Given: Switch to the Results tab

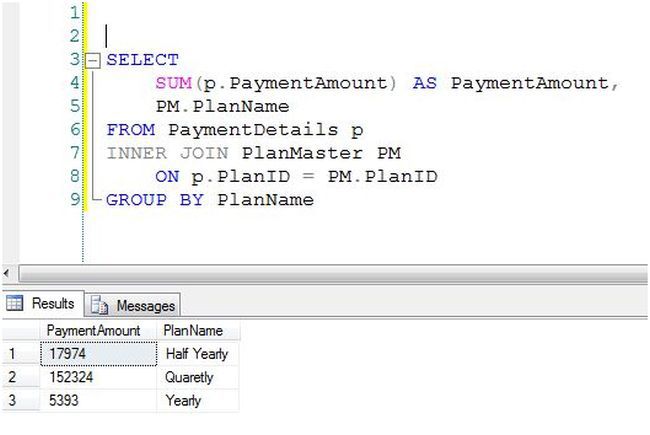Looking at the screenshot, I should click(x=43, y=304).
